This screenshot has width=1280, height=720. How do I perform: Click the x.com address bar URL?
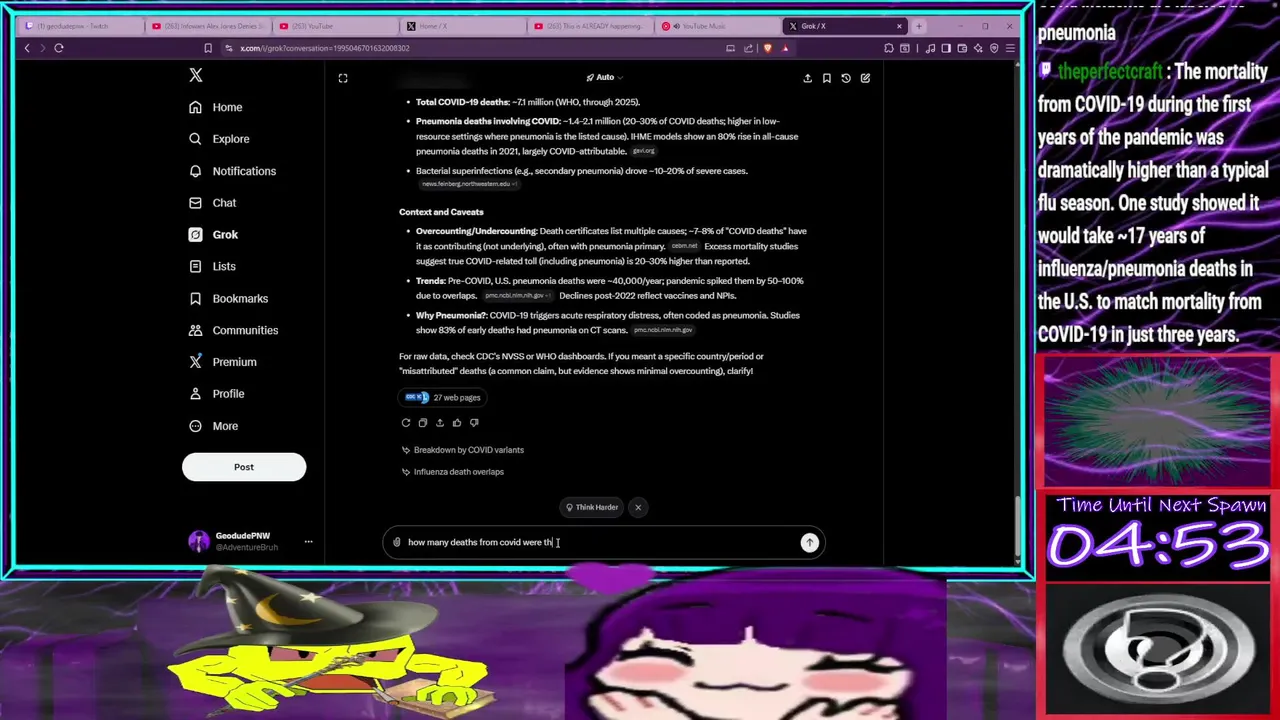[324, 48]
